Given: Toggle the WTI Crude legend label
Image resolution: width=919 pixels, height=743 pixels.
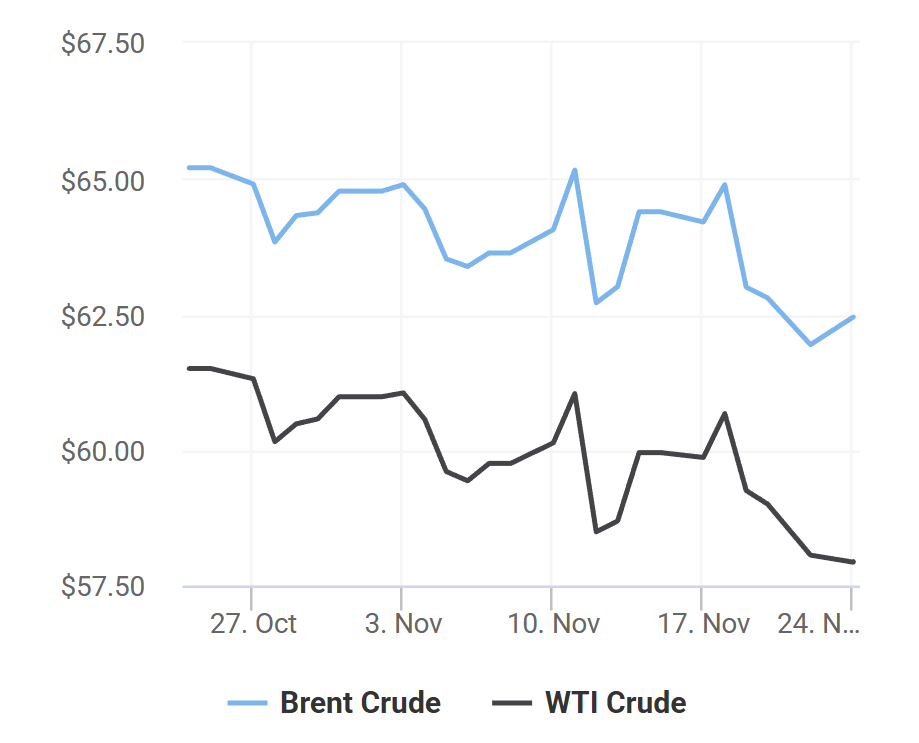Looking at the screenshot, I should coord(615,703).
